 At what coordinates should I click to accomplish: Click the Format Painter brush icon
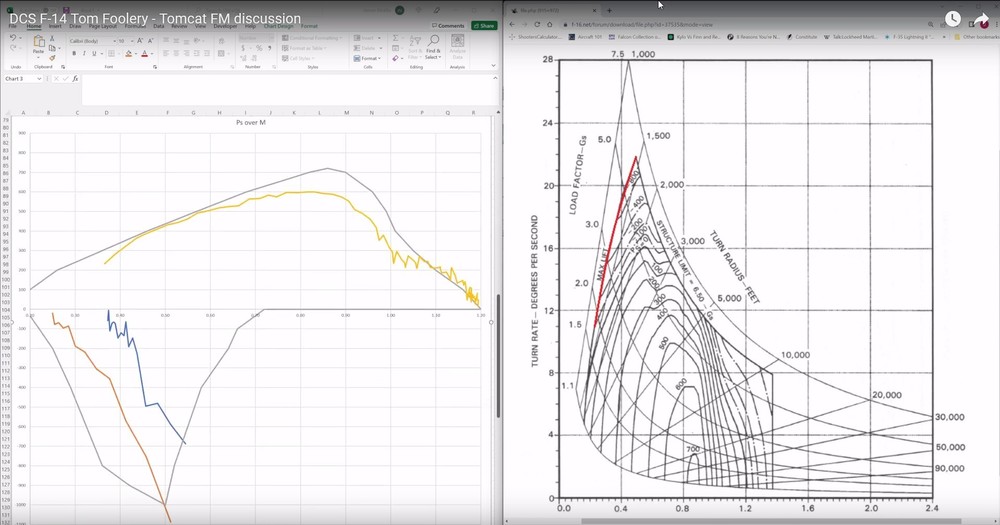point(52,58)
